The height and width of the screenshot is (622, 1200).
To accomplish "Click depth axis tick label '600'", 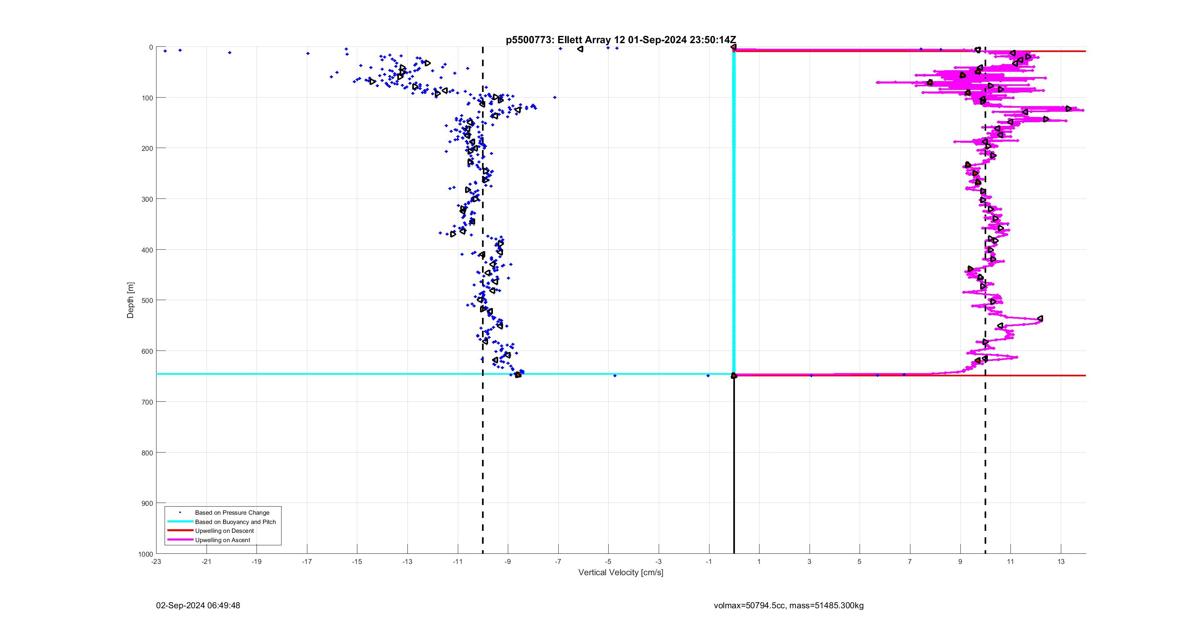I will 146,351.
